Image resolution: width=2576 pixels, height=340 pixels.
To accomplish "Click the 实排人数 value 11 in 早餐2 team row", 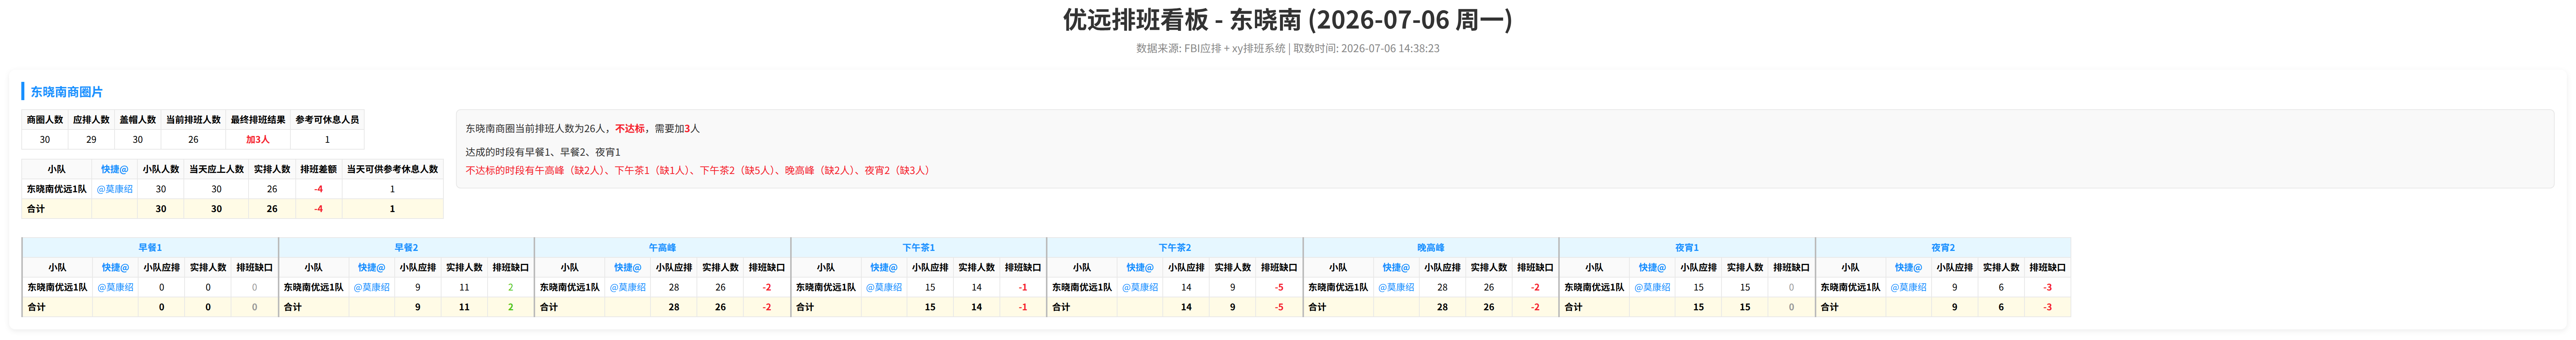I will (464, 287).
